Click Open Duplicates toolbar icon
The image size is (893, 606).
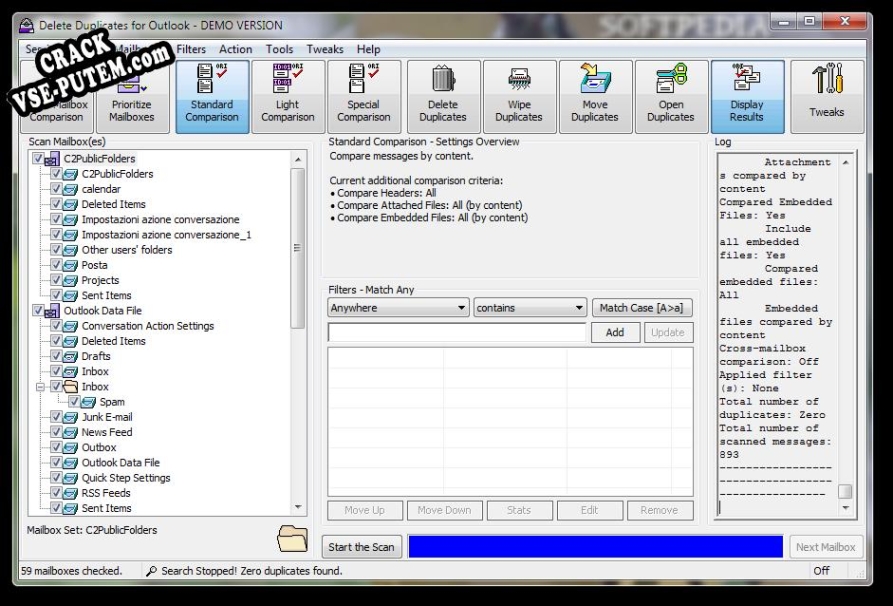click(671, 79)
